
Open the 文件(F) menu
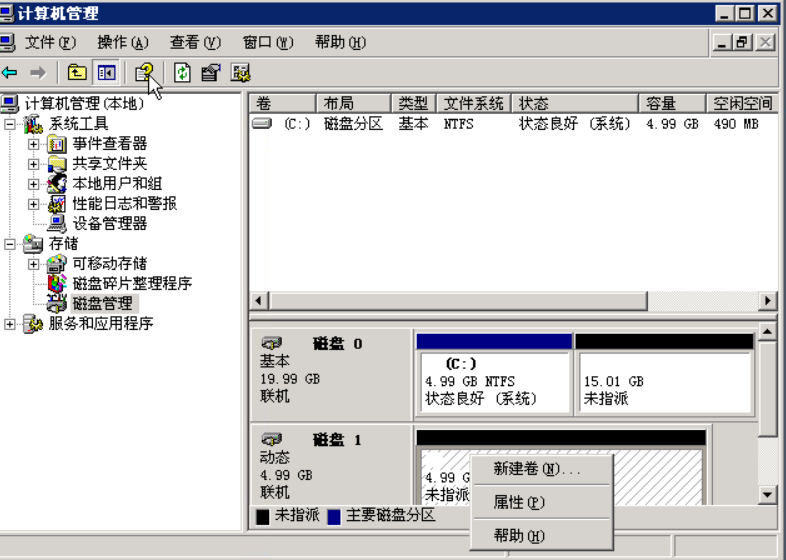coord(50,43)
